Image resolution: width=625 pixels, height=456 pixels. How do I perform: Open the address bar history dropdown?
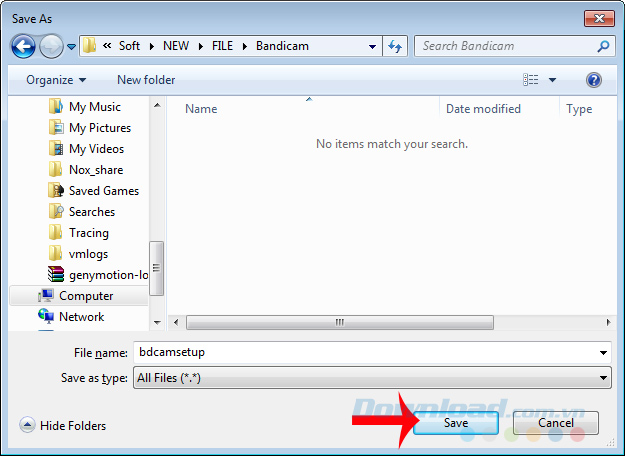[x=372, y=47]
